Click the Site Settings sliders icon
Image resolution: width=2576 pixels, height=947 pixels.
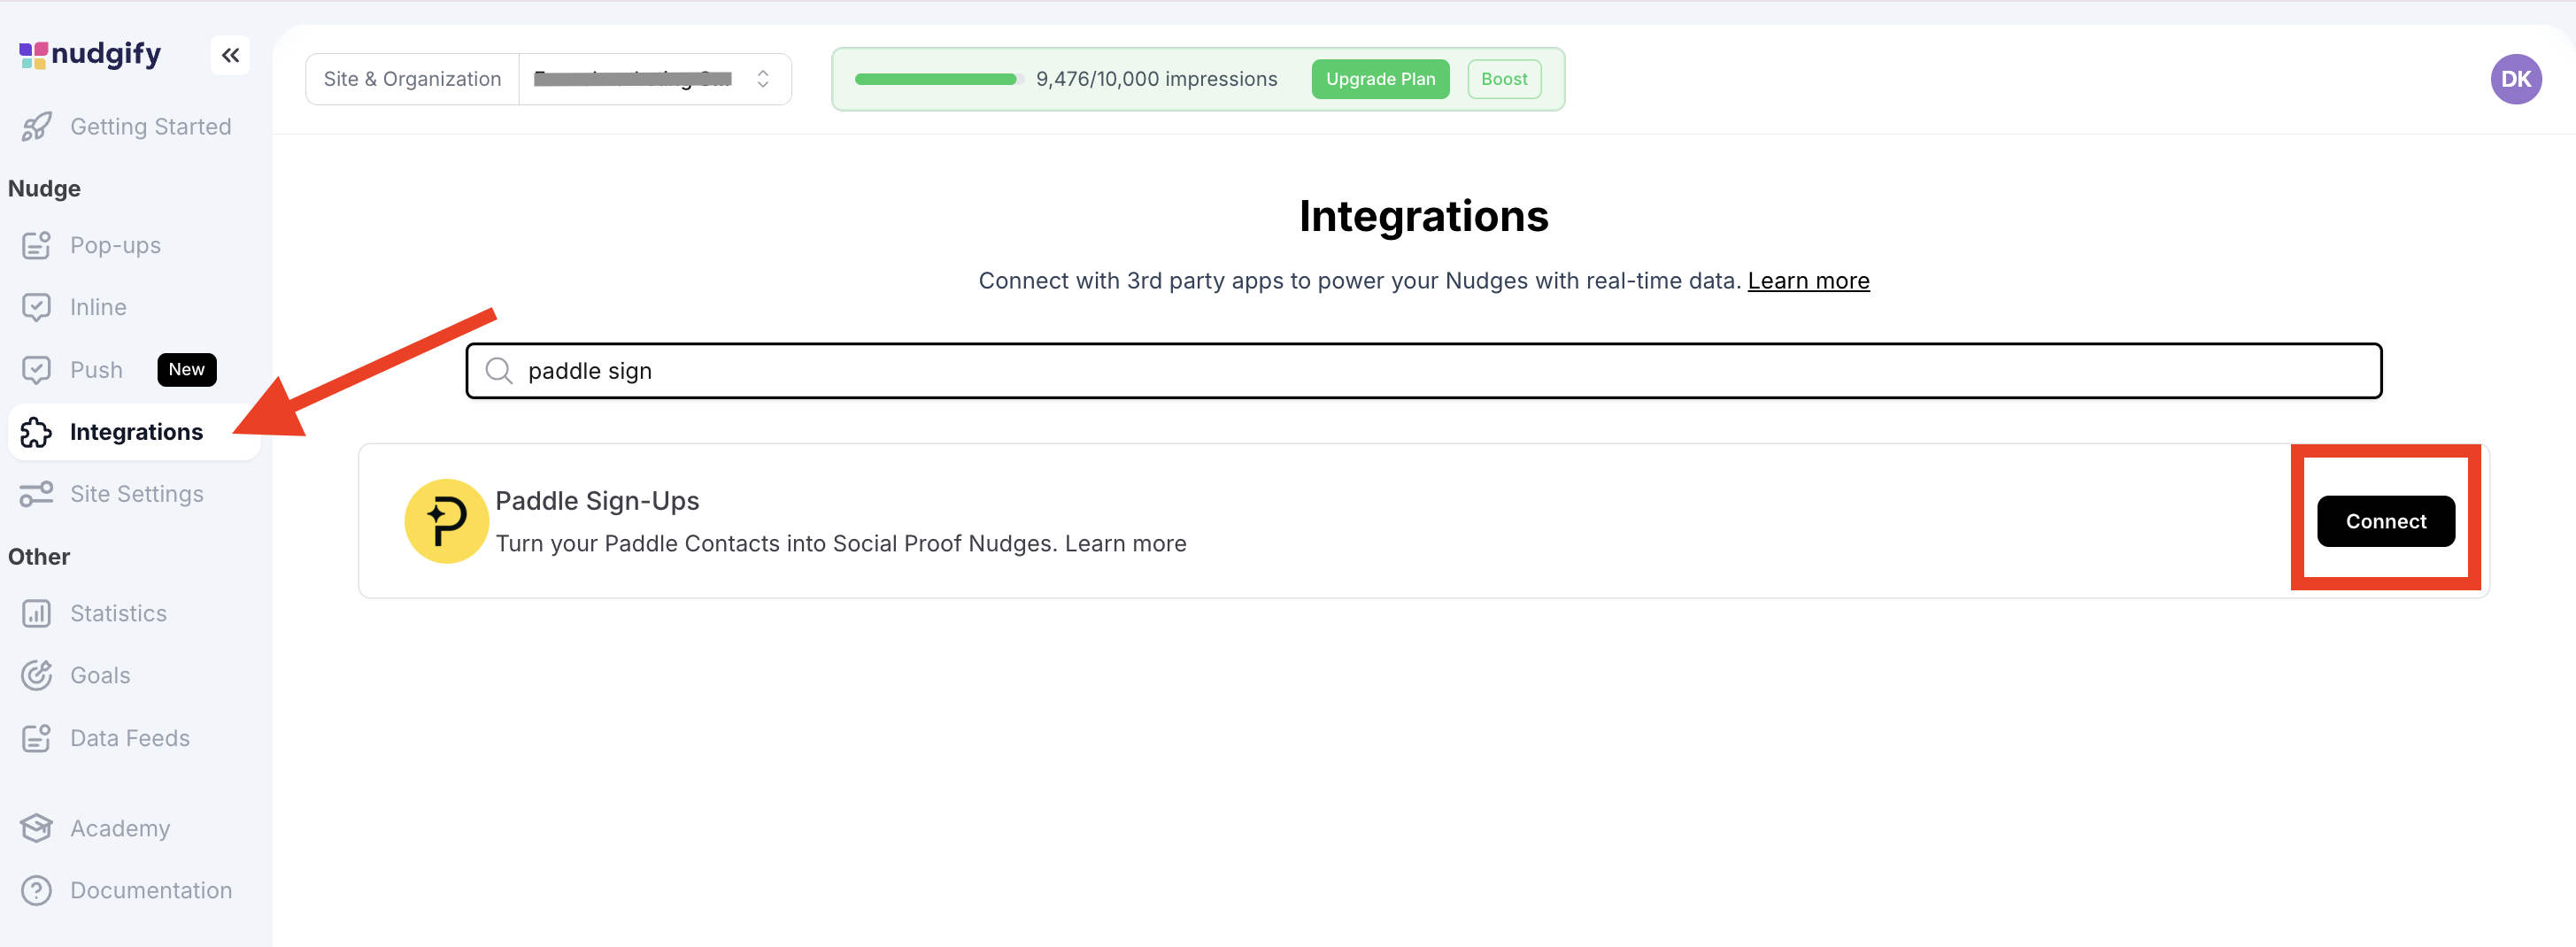(x=37, y=494)
